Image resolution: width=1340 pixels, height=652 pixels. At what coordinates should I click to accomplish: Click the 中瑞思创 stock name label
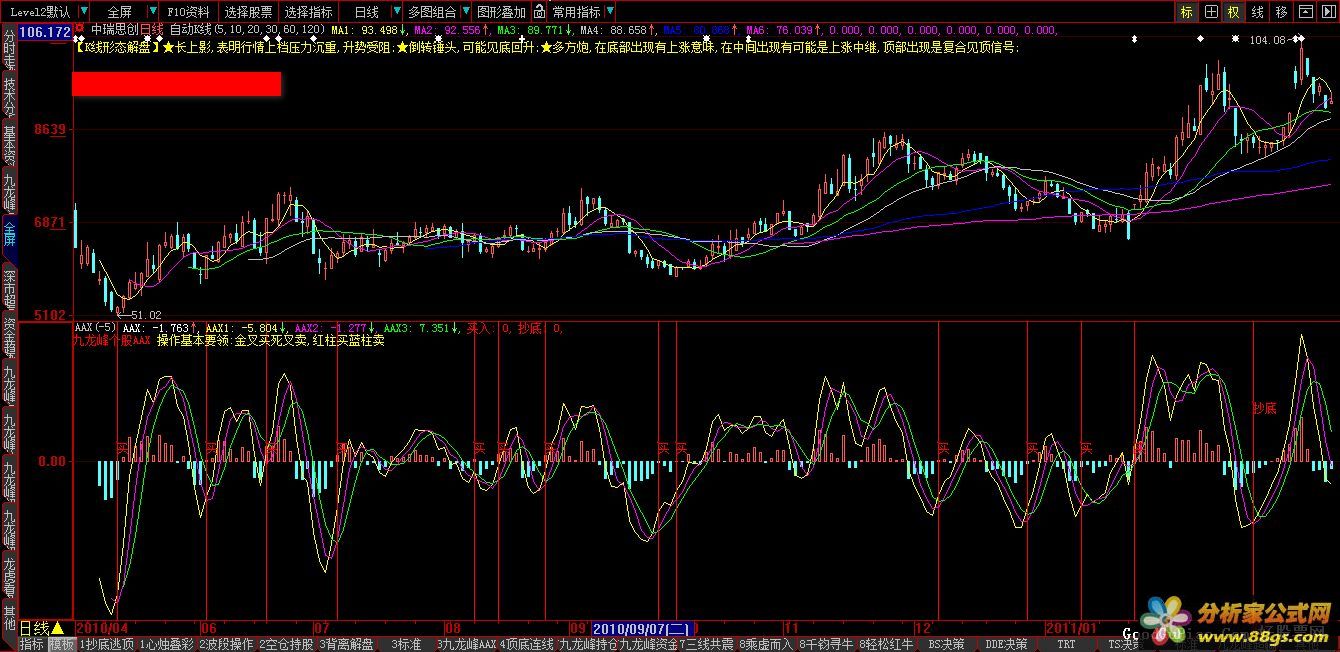pyautogui.click(x=114, y=31)
